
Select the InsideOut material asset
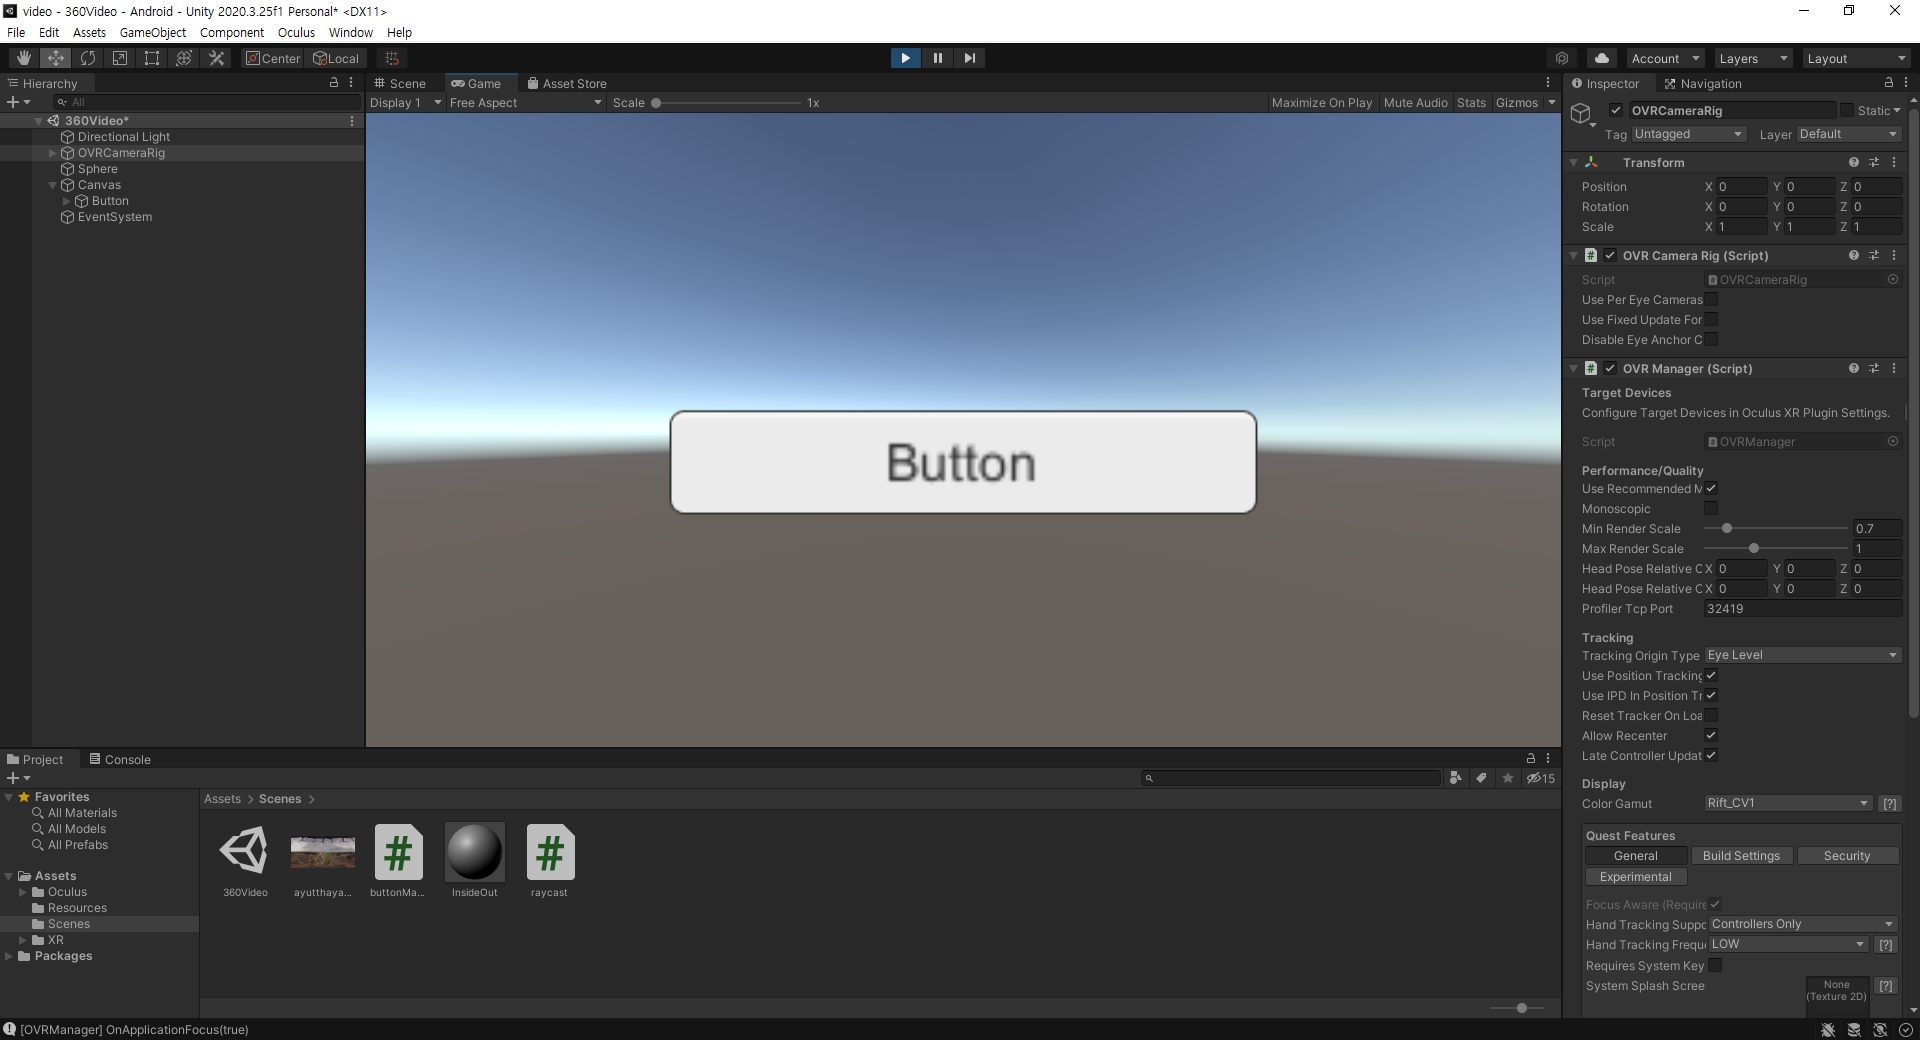click(474, 861)
